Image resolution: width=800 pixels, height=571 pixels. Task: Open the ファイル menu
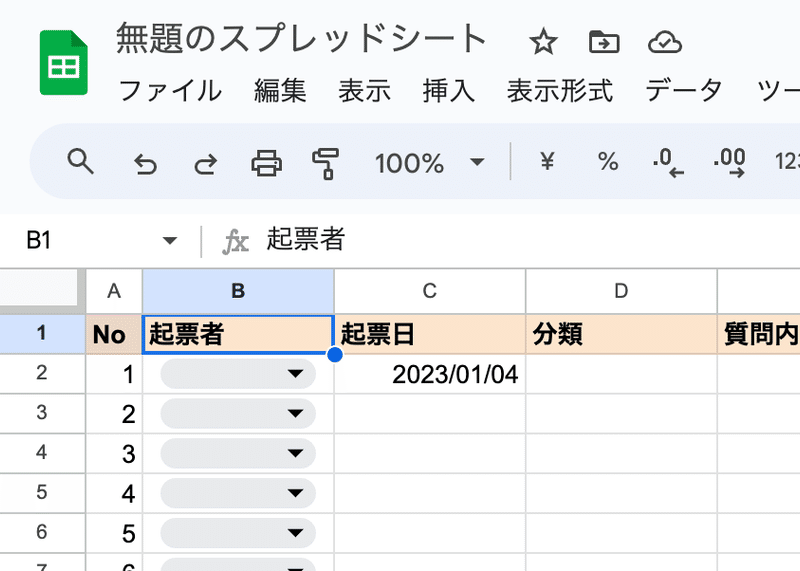pyautogui.click(x=170, y=91)
